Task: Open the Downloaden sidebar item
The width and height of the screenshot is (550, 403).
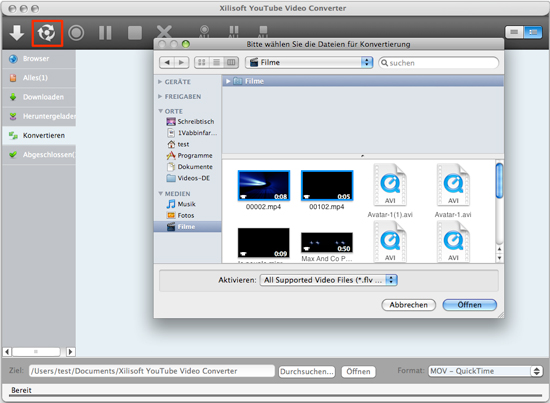Action: [39, 97]
